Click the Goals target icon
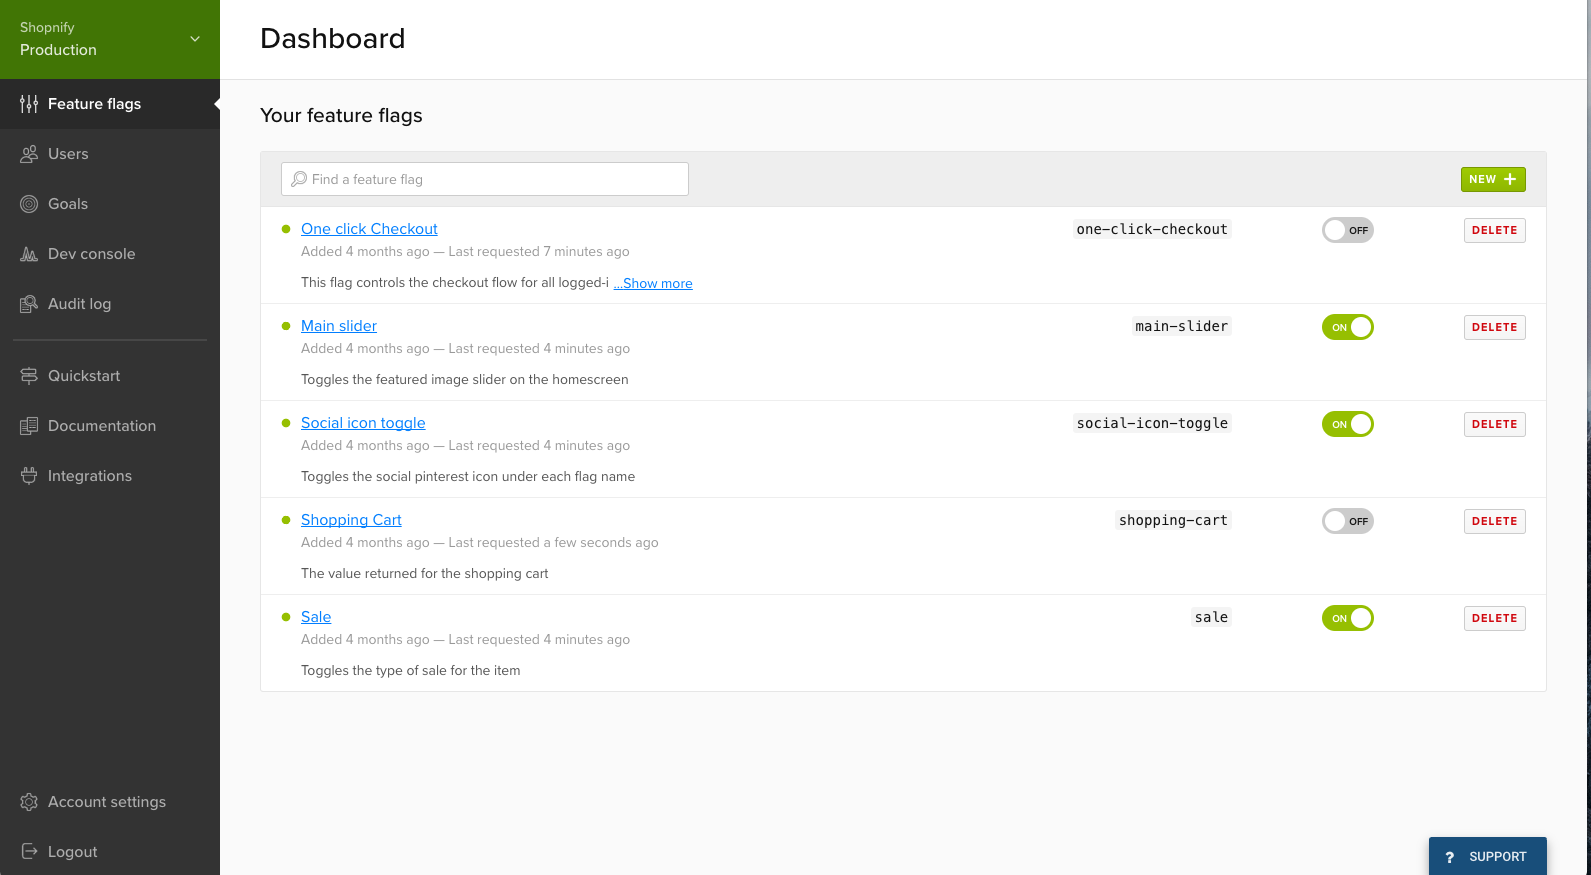This screenshot has width=1591, height=875. coord(29,204)
